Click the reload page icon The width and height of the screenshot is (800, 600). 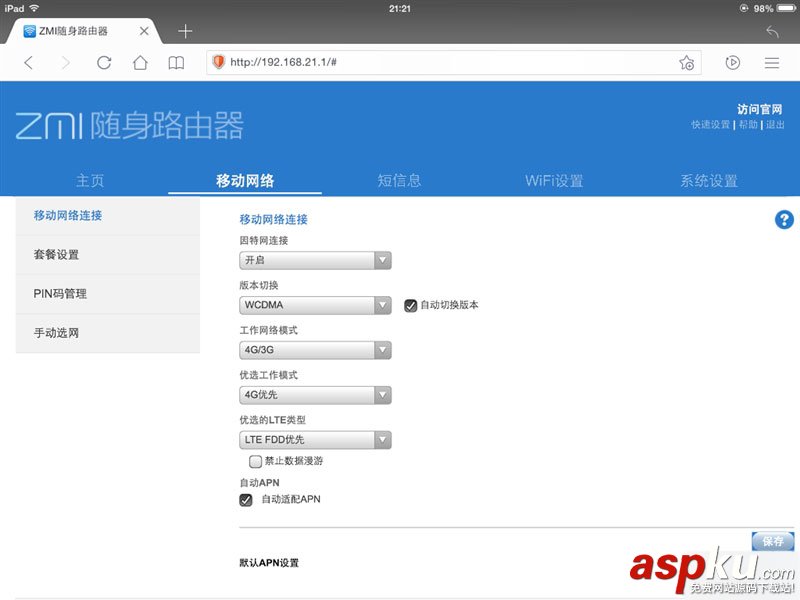click(x=104, y=62)
